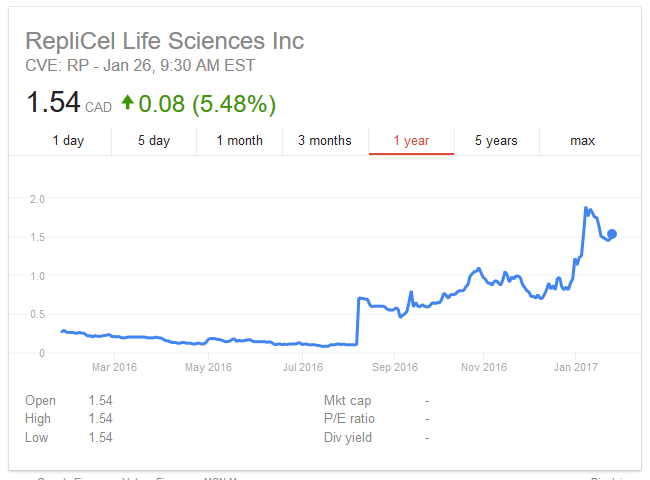
Task: Click the RepliCel Life Sciences Inc title
Action: tap(165, 41)
